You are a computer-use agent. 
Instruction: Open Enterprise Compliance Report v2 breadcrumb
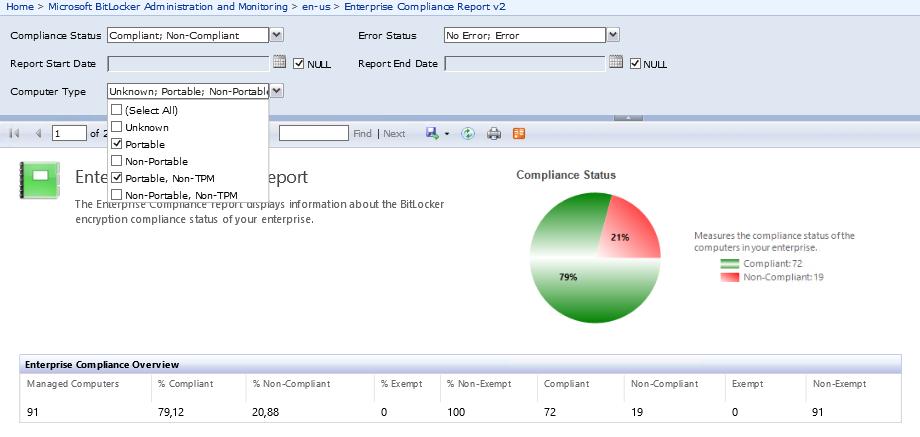pos(425,7)
